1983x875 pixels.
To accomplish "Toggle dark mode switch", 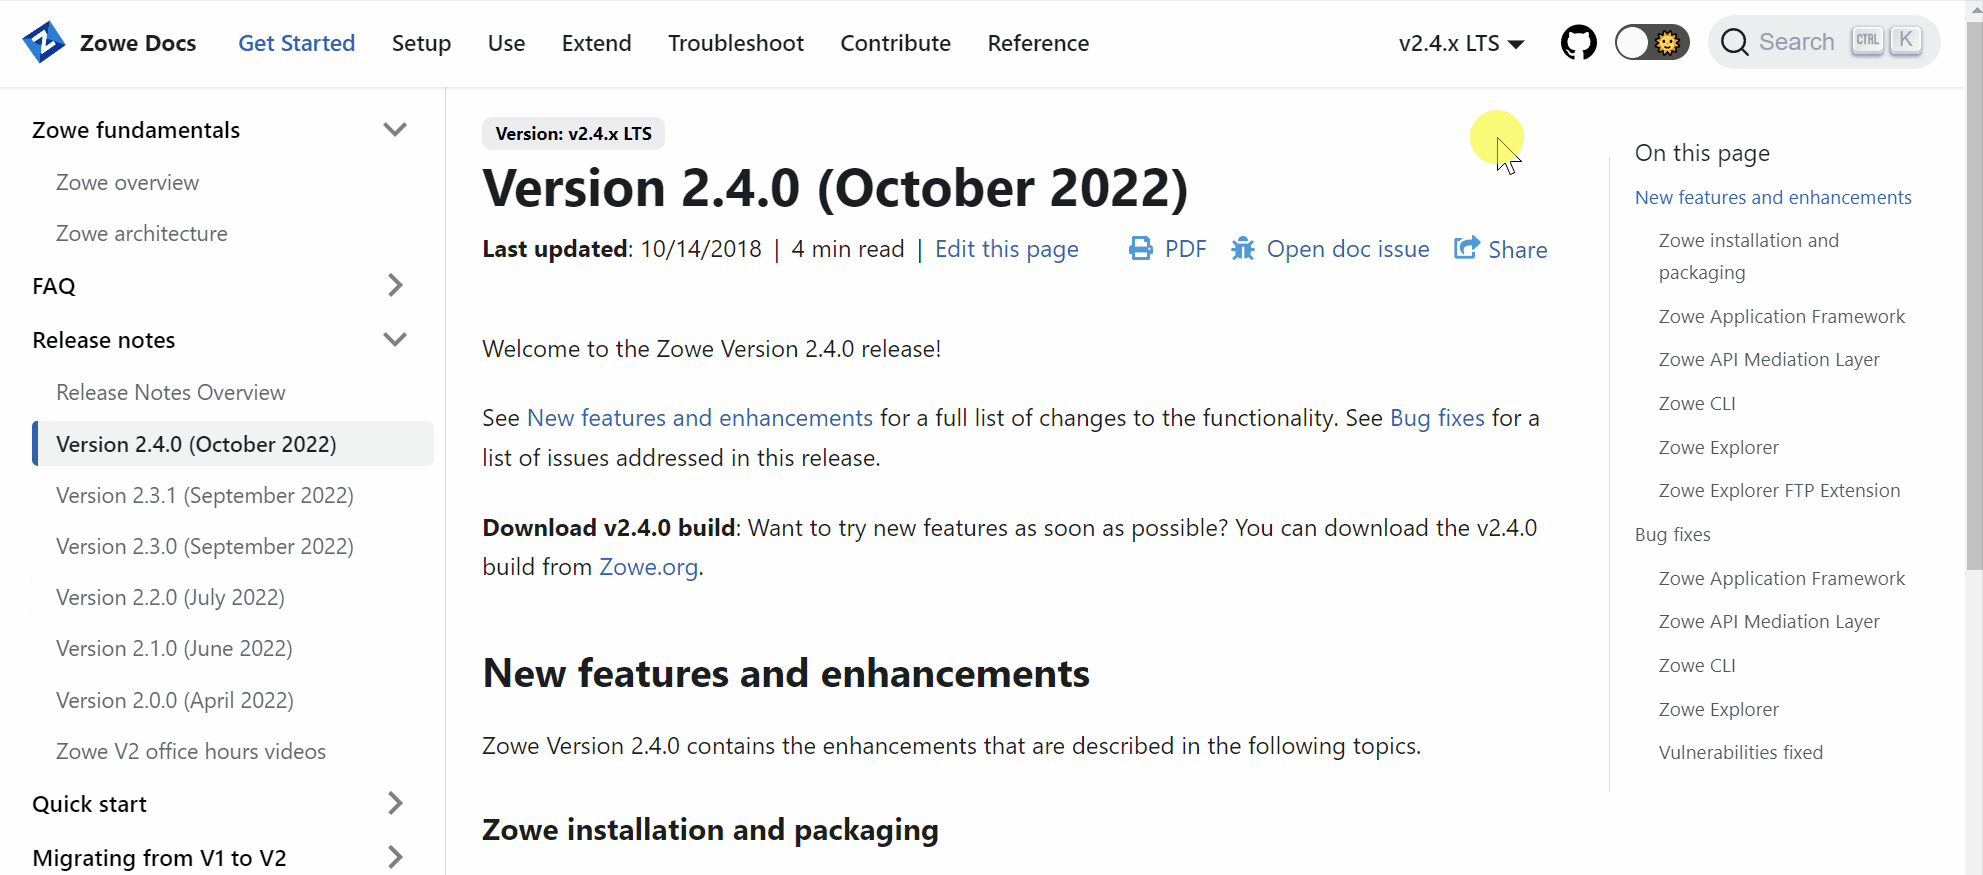I will (1651, 43).
